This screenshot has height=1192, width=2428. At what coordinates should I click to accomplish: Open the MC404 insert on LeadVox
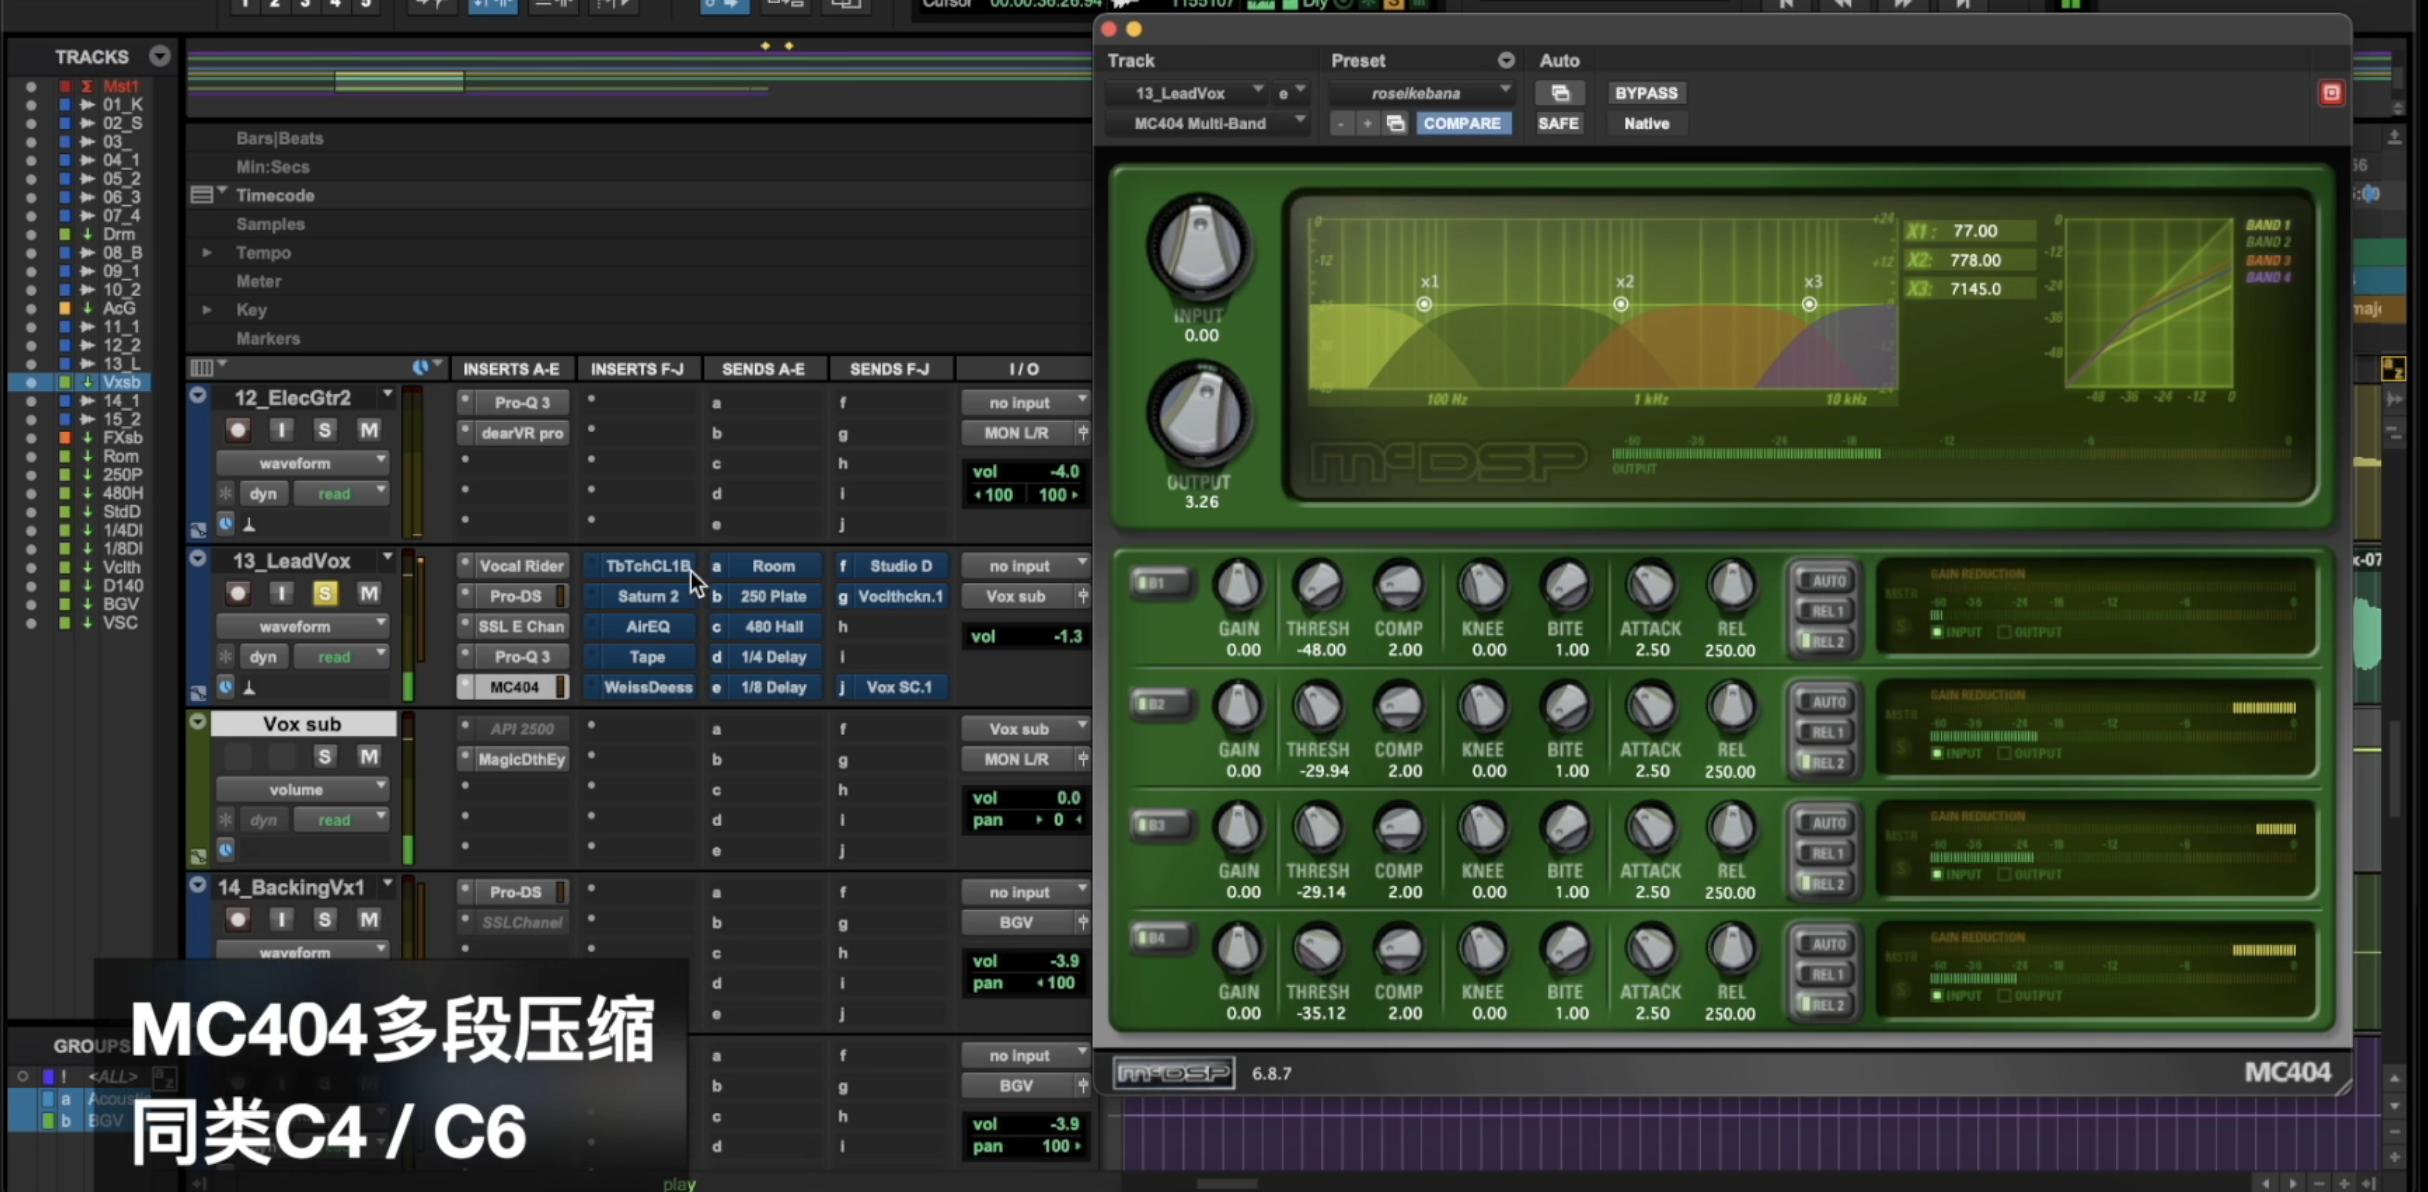coord(514,687)
